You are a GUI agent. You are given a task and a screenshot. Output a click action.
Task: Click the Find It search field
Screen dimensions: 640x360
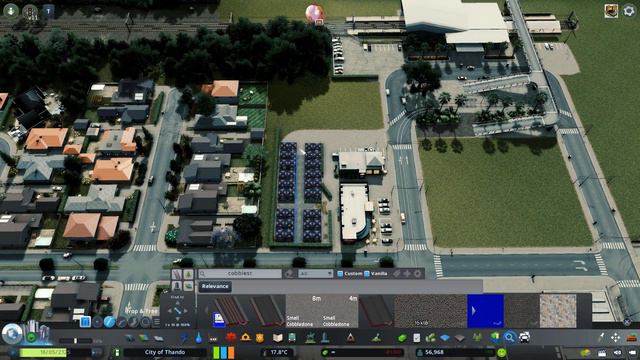coord(240,273)
